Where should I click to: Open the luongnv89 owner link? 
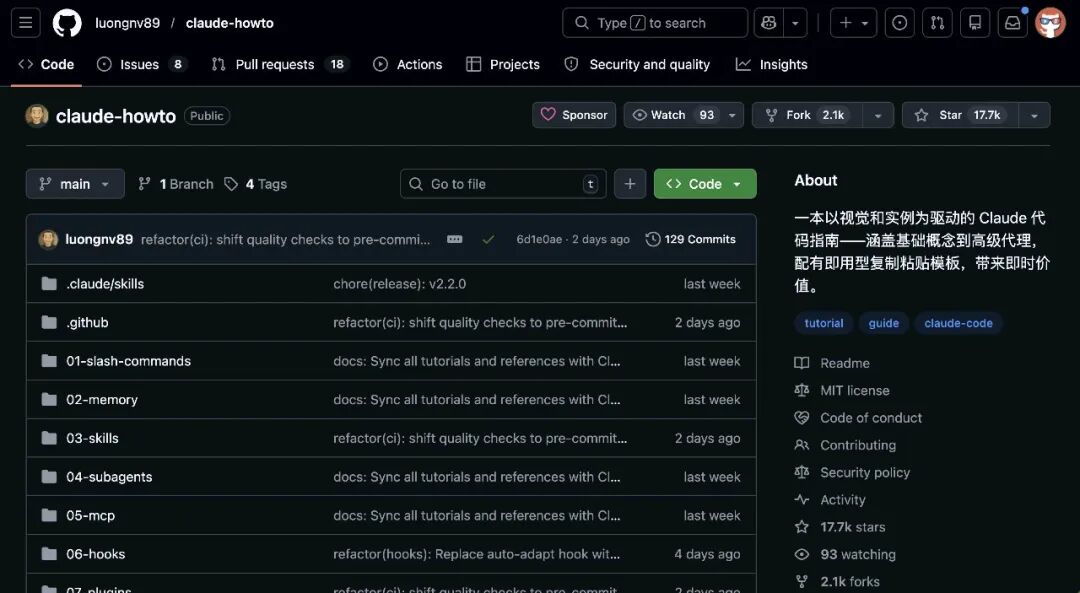pos(127,23)
